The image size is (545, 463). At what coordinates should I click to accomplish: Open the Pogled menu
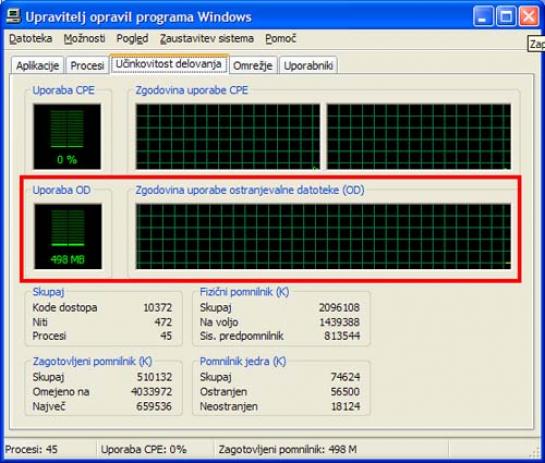[132, 38]
